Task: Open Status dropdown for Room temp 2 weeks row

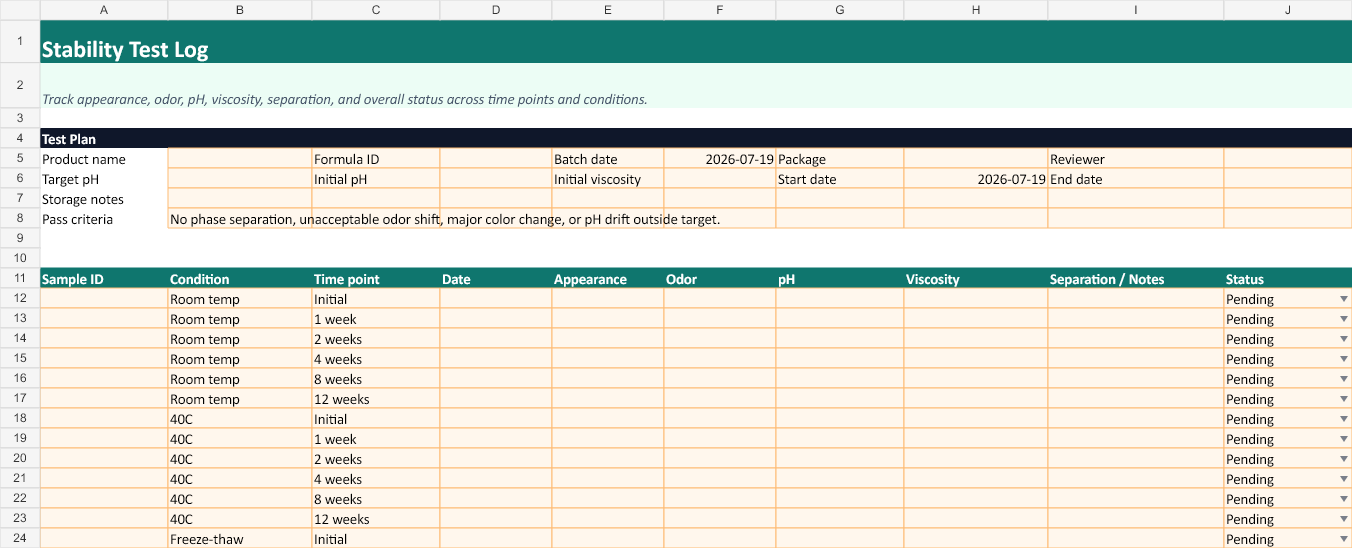Action: click(x=1343, y=339)
